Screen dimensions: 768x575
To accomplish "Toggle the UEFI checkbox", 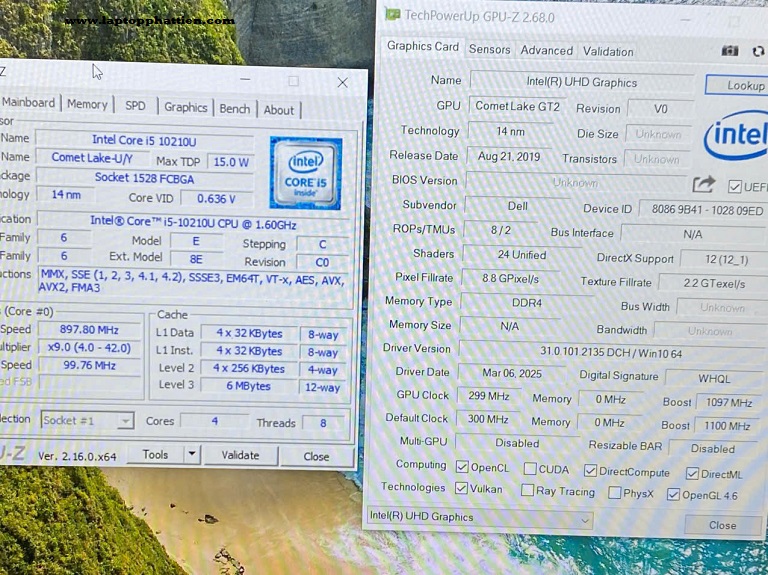I will coord(735,187).
